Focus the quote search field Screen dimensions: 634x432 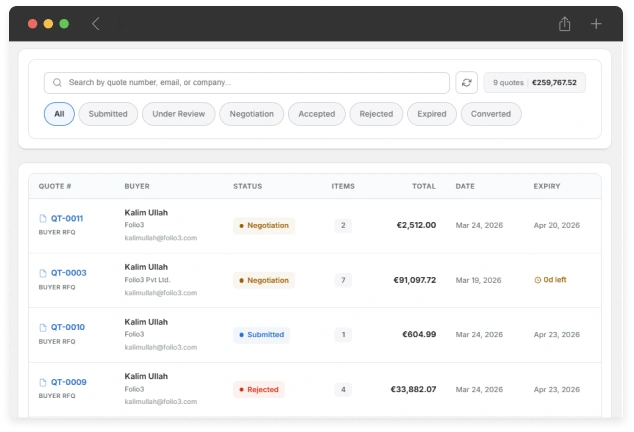(247, 83)
